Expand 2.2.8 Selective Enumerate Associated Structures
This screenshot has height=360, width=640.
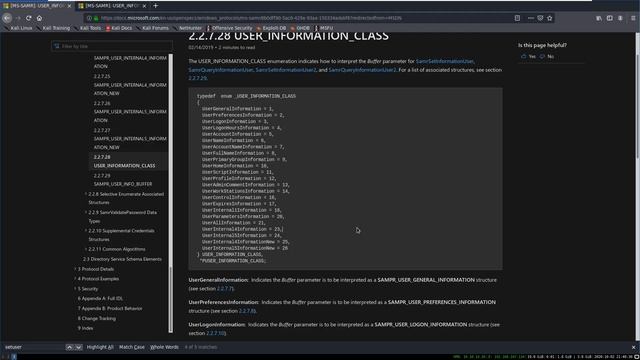tap(126, 198)
